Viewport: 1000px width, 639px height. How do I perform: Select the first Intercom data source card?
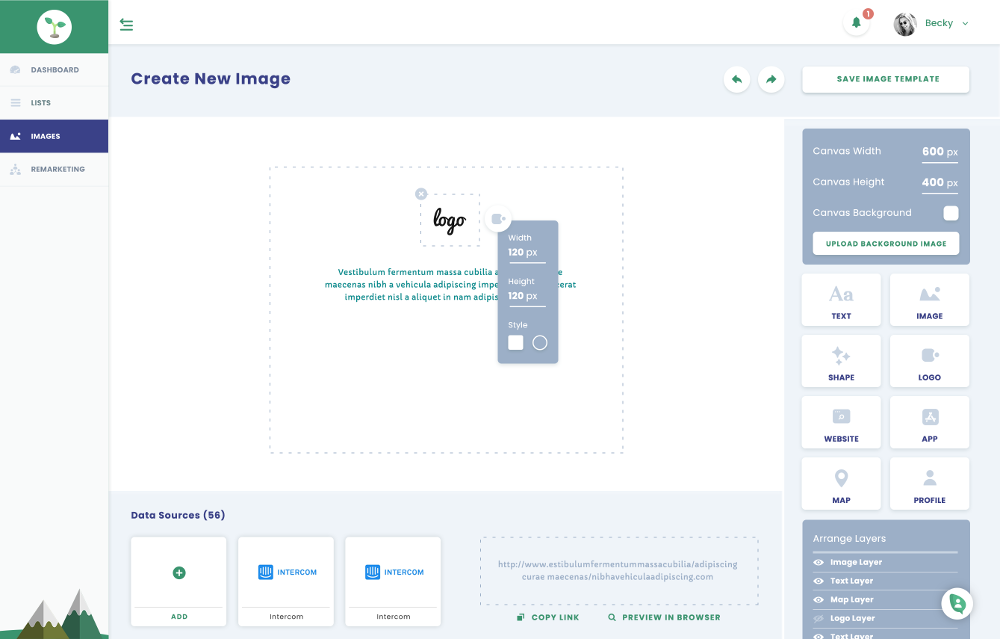[x=286, y=581]
